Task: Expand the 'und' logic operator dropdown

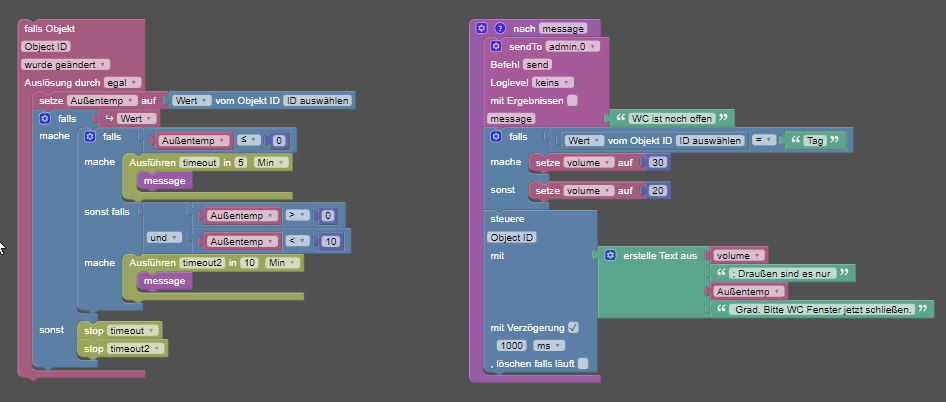Action: click(164, 238)
